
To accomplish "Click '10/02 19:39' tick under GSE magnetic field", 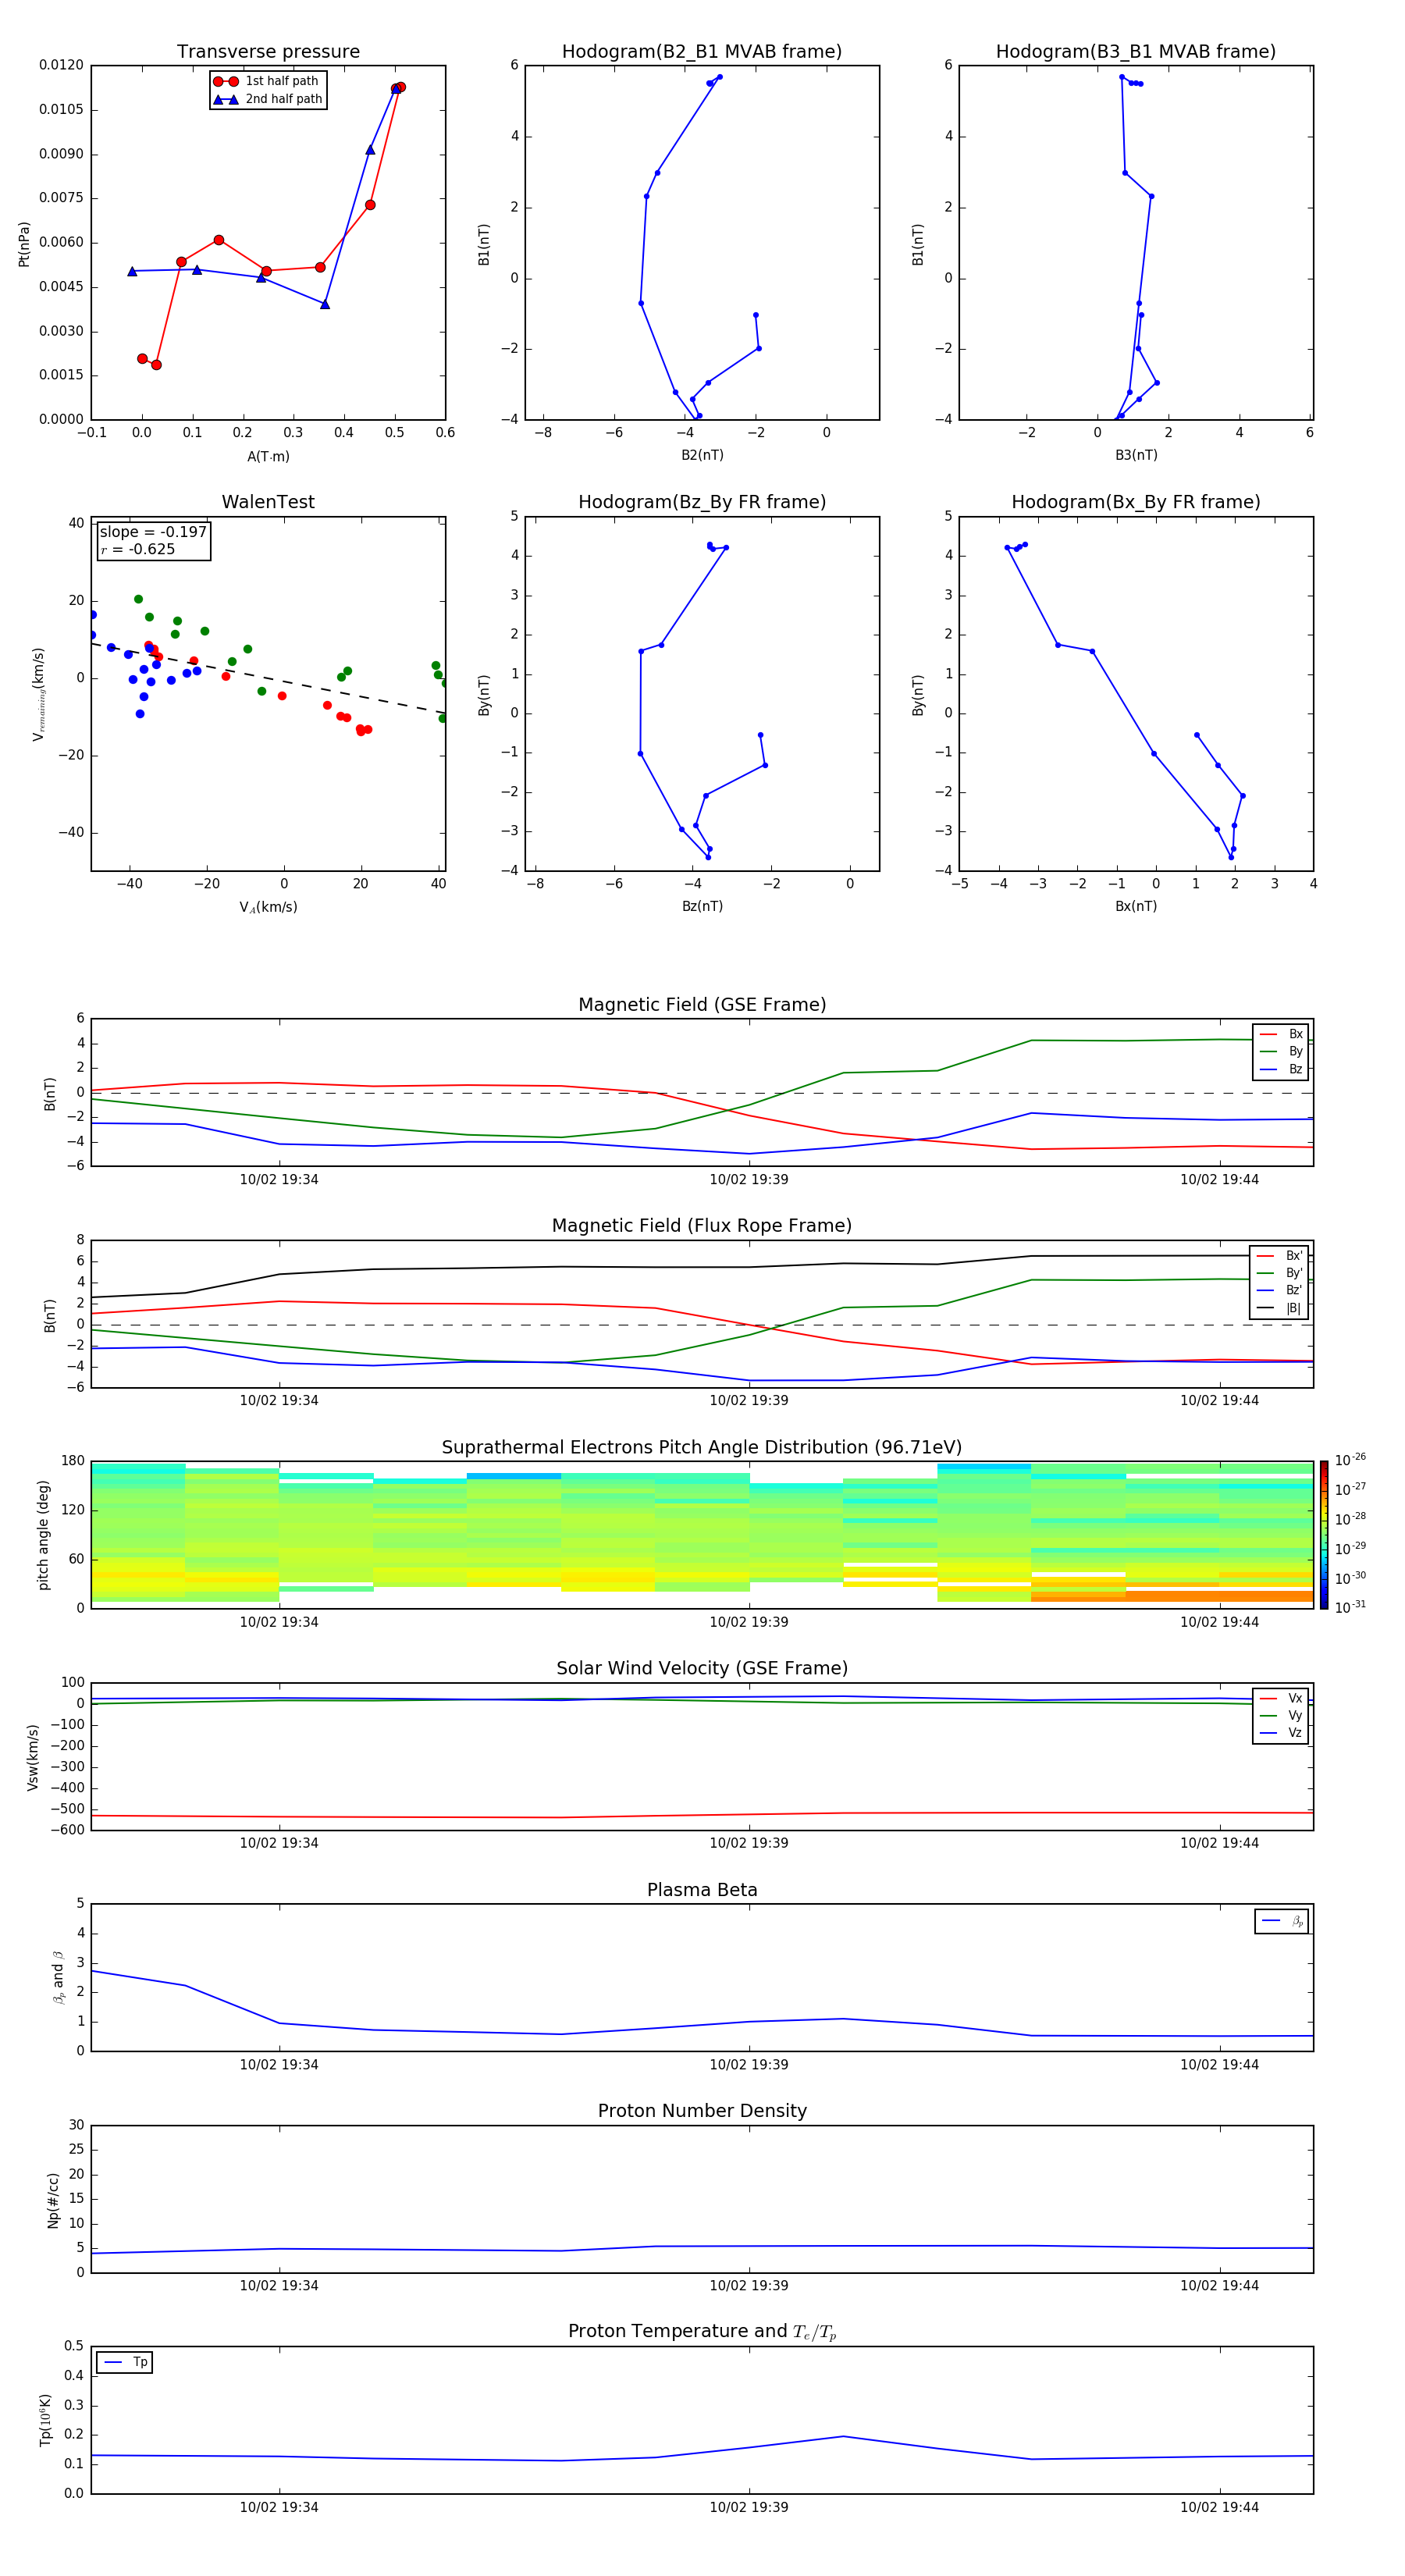I will click(749, 1180).
